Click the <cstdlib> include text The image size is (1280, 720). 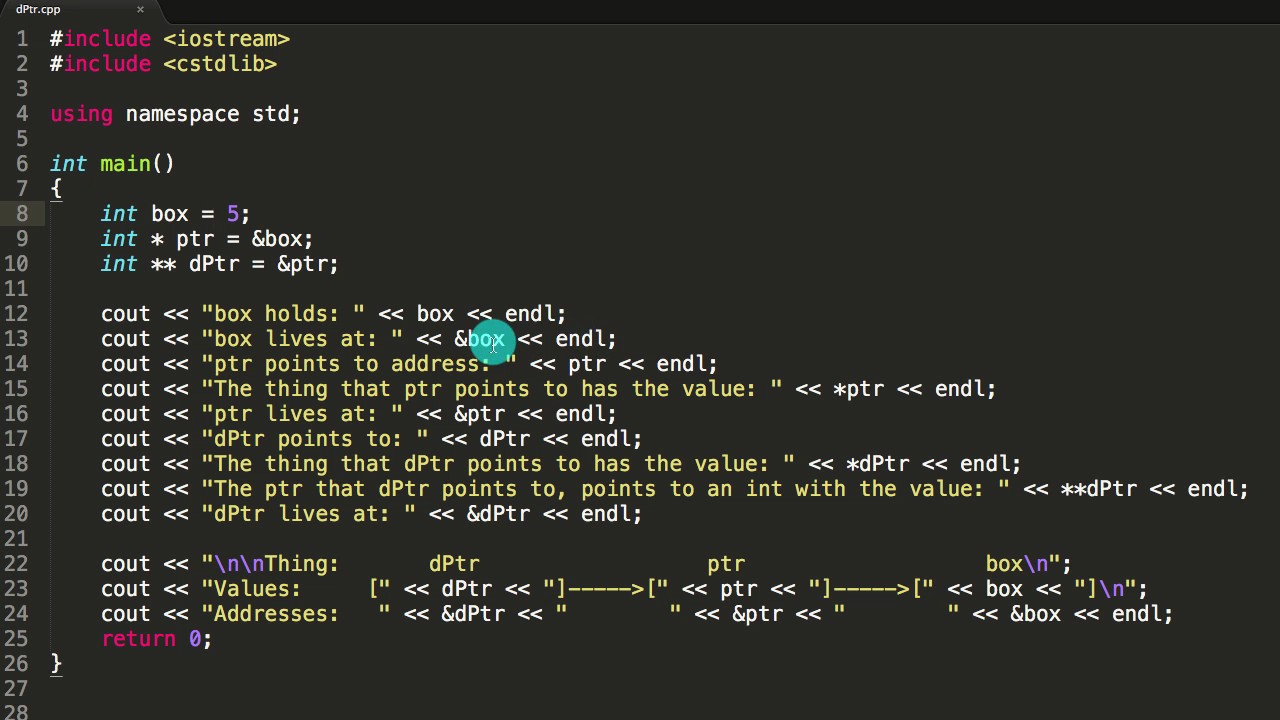[220, 64]
